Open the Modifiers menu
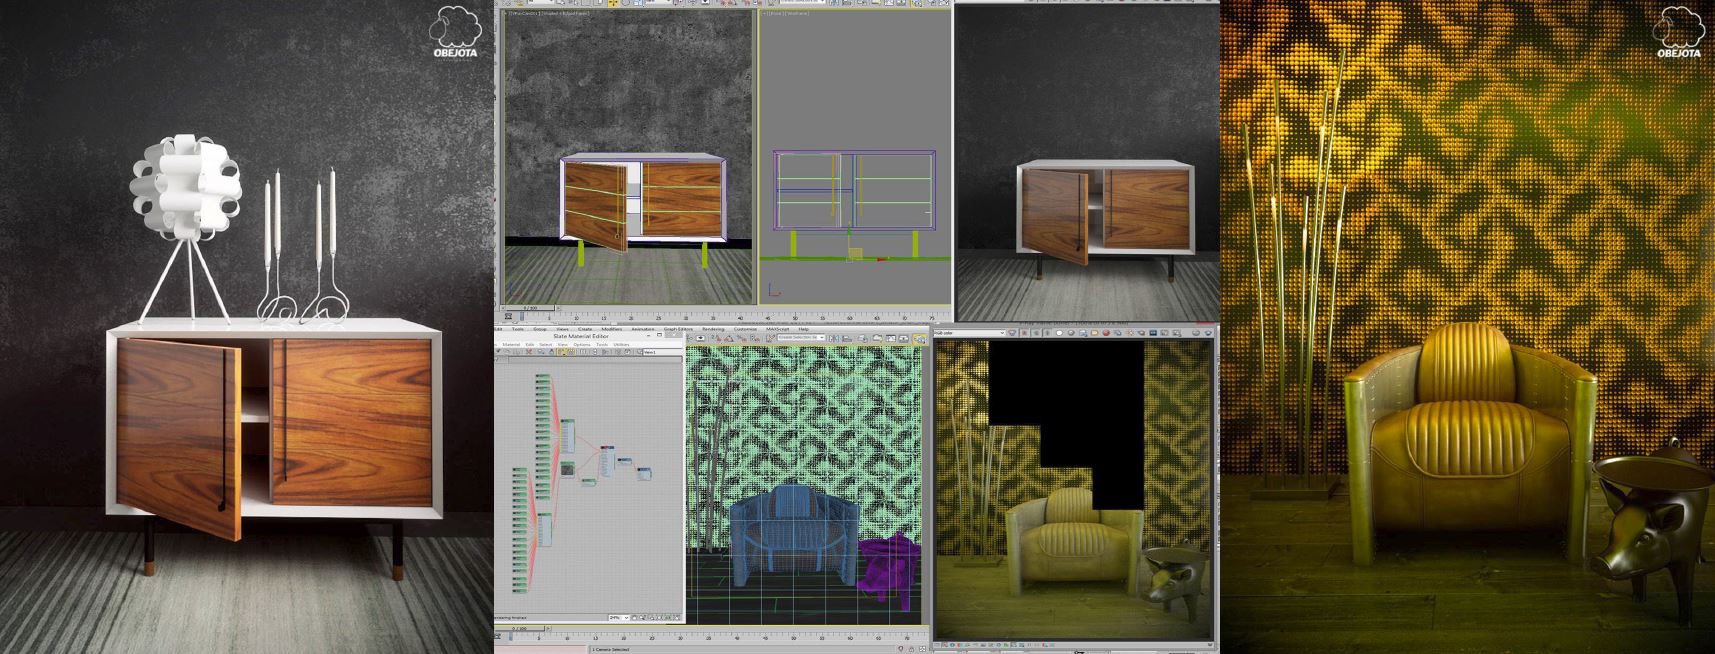 611,329
